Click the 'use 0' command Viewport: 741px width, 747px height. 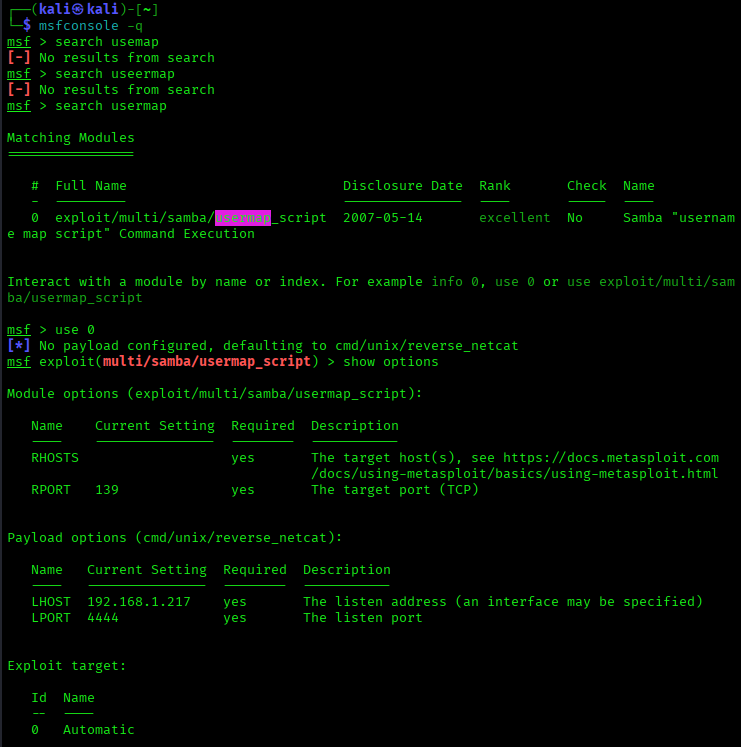75,330
